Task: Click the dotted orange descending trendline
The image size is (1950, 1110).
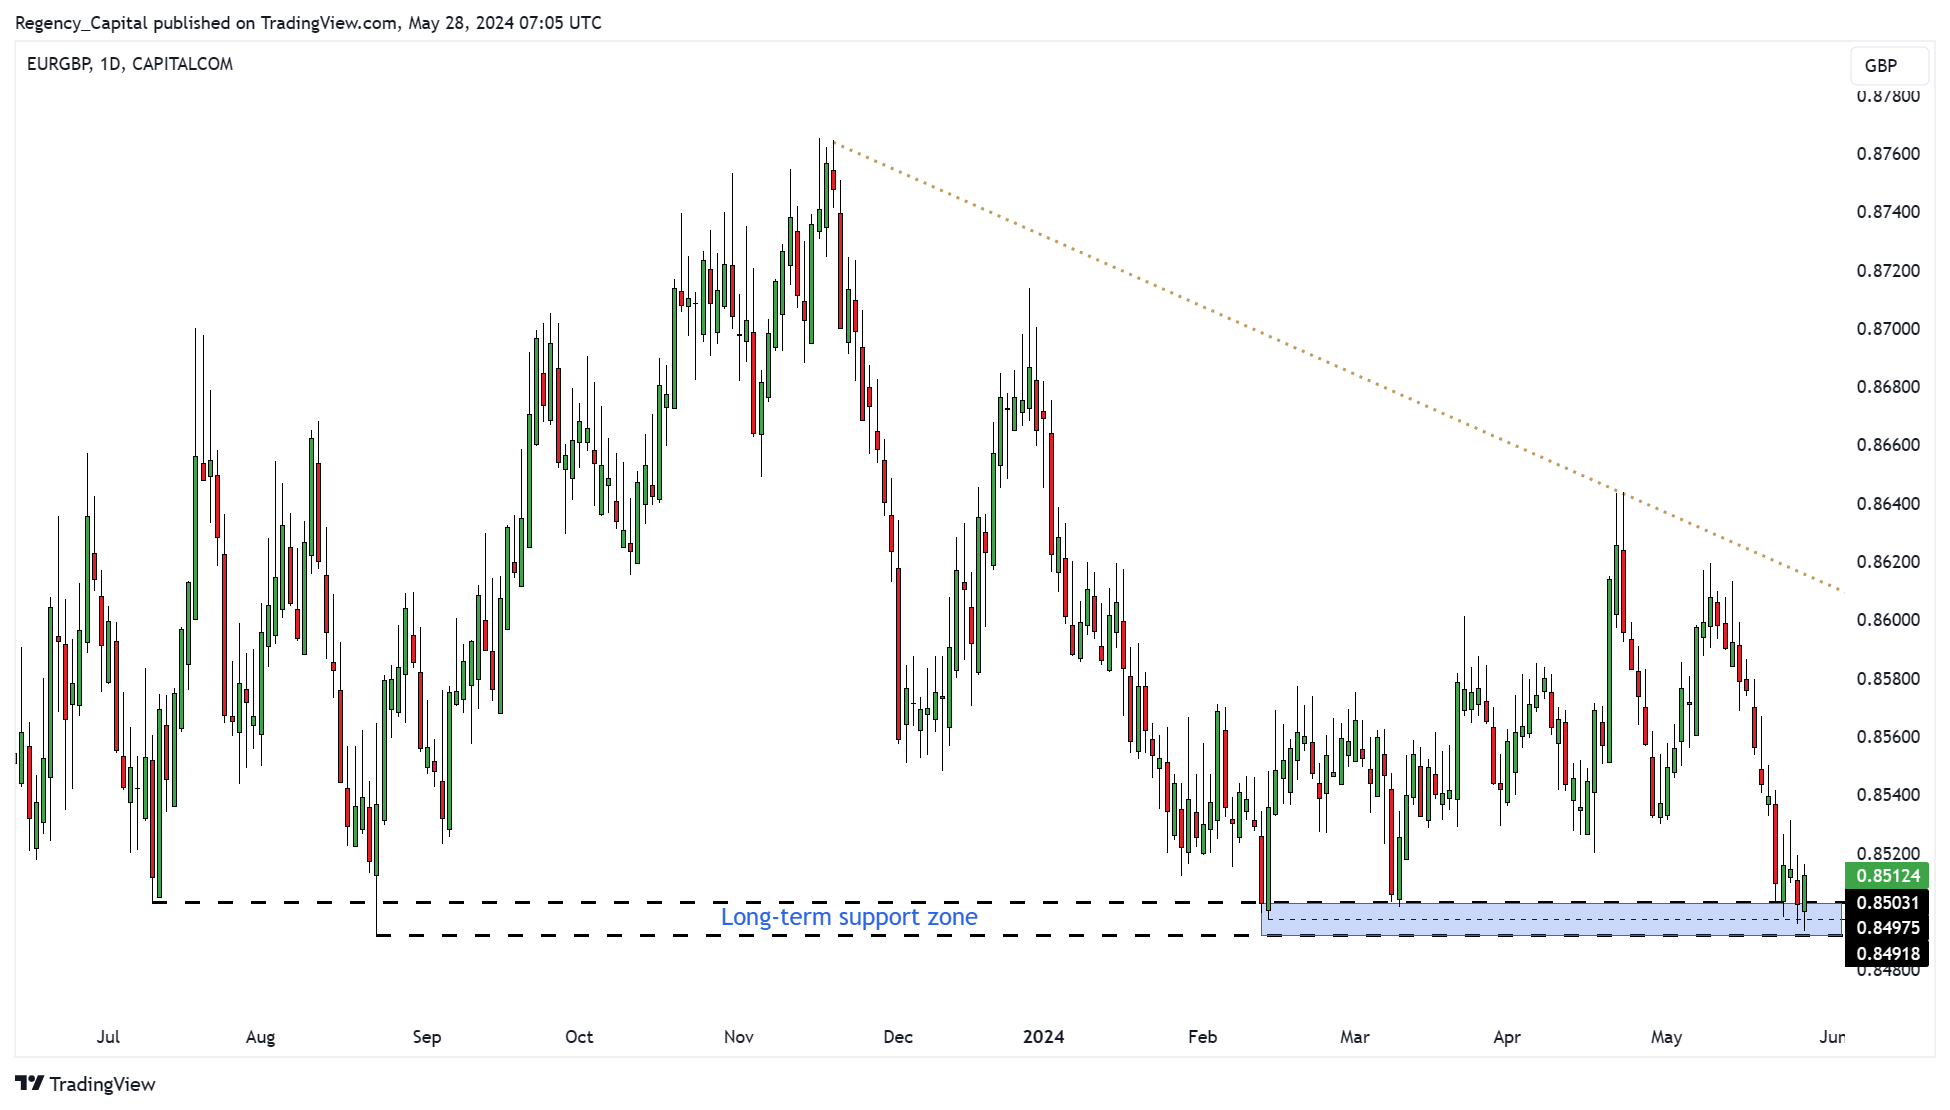Action: 1338,367
